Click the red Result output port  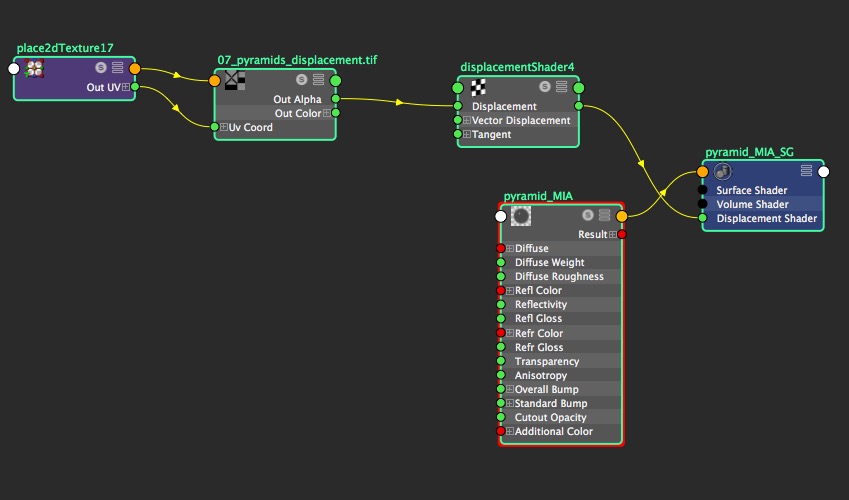pyautogui.click(x=622, y=234)
